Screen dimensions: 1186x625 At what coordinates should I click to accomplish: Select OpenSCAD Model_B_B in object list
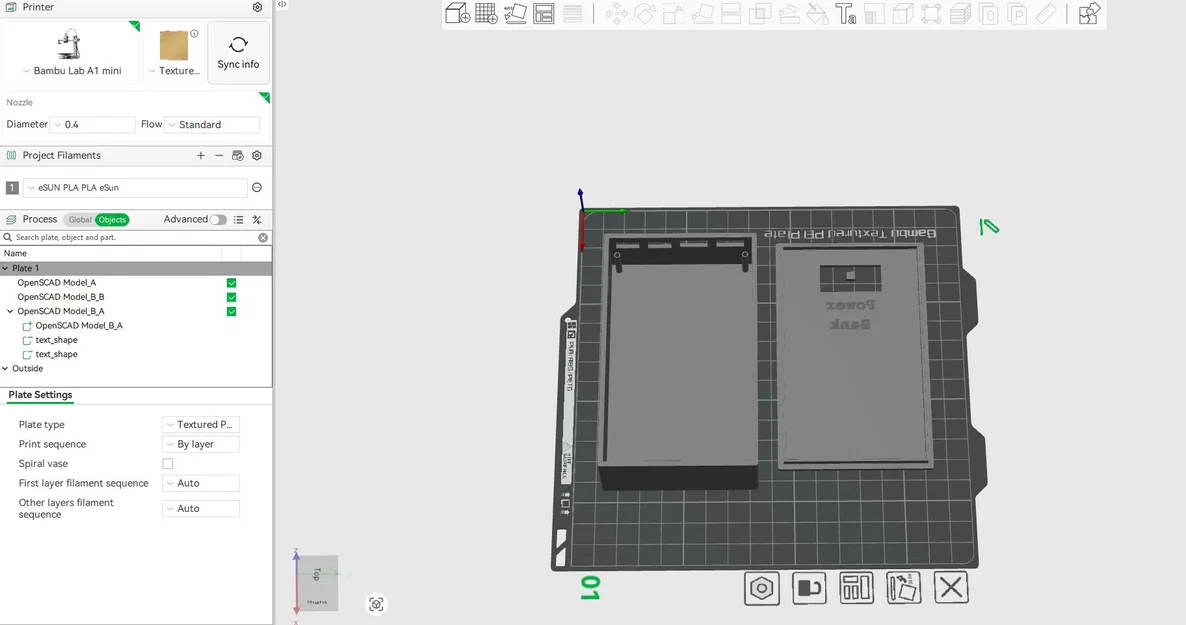click(x=61, y=297)
